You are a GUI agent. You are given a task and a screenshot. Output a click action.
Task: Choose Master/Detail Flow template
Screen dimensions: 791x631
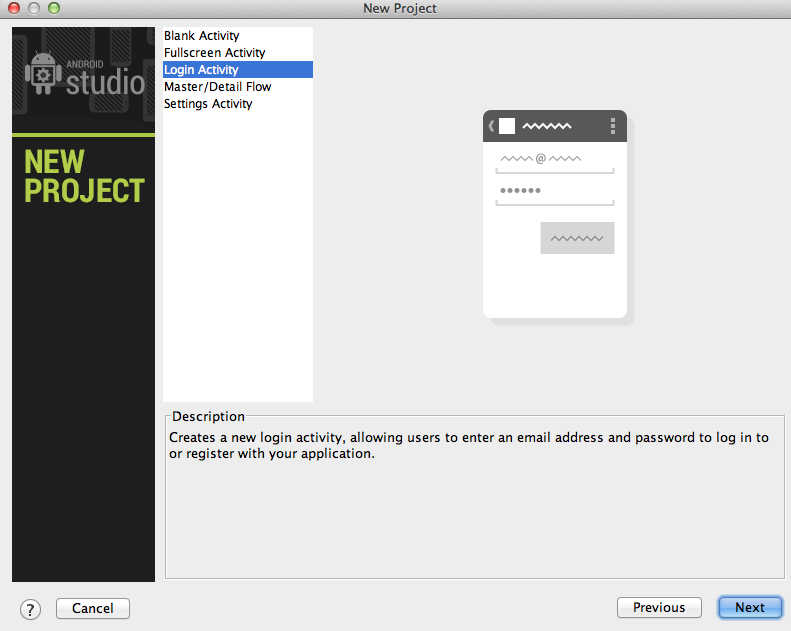[x=238, y=87]
